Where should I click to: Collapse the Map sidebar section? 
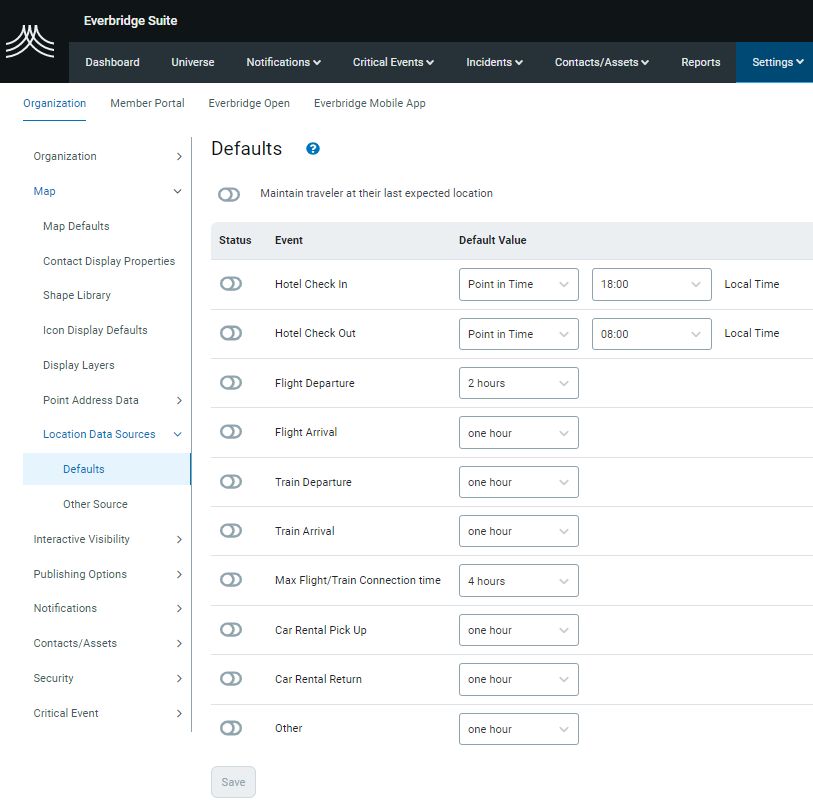point(178,191)
